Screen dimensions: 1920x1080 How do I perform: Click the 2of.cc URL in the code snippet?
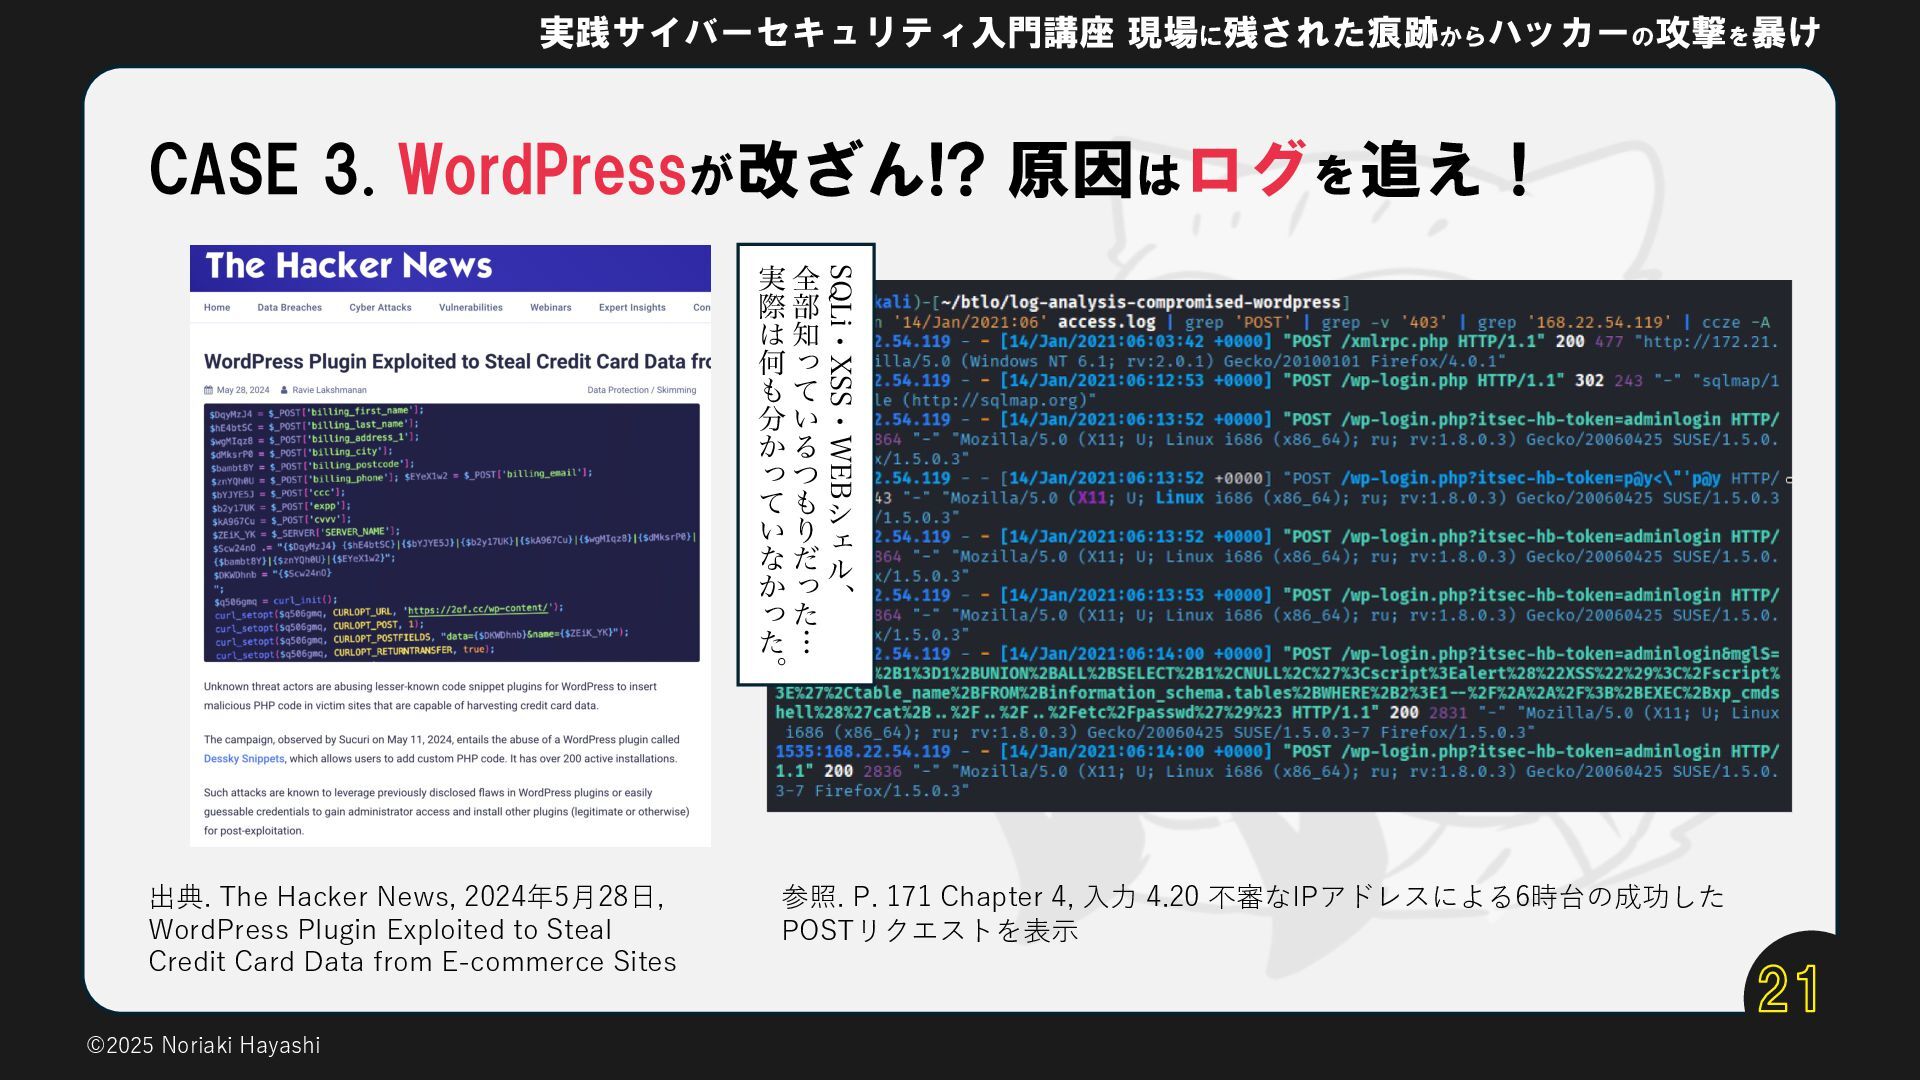477,608
